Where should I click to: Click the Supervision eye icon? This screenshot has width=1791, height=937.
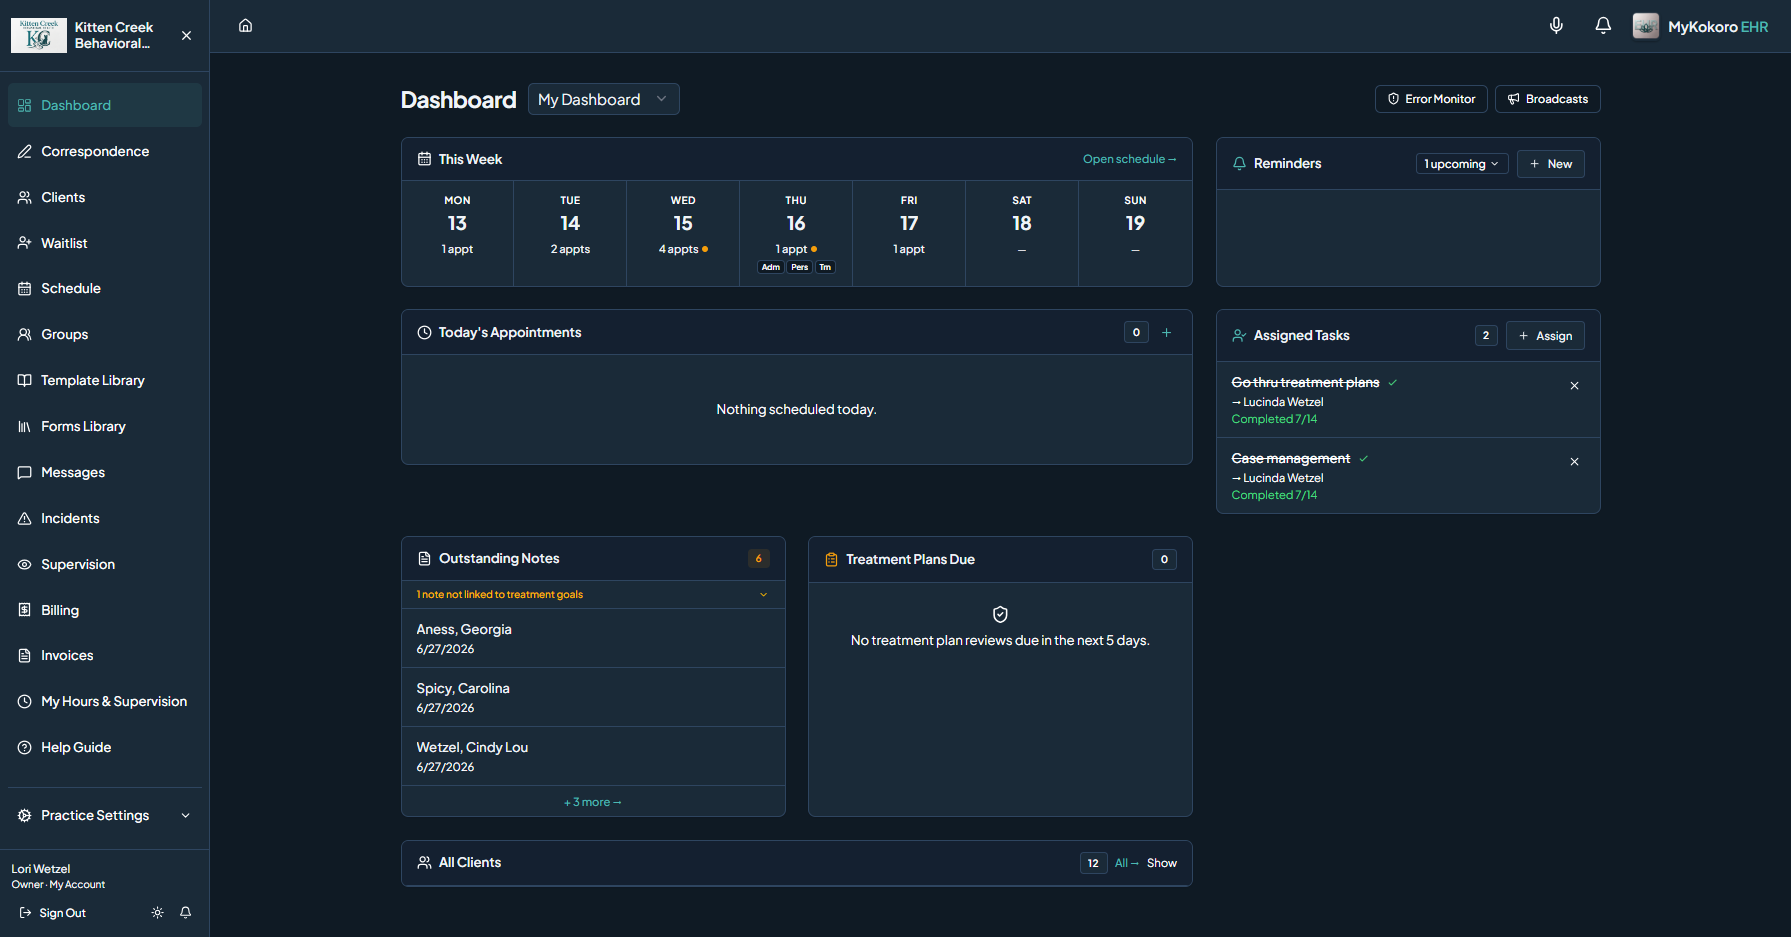coord(25,564)
